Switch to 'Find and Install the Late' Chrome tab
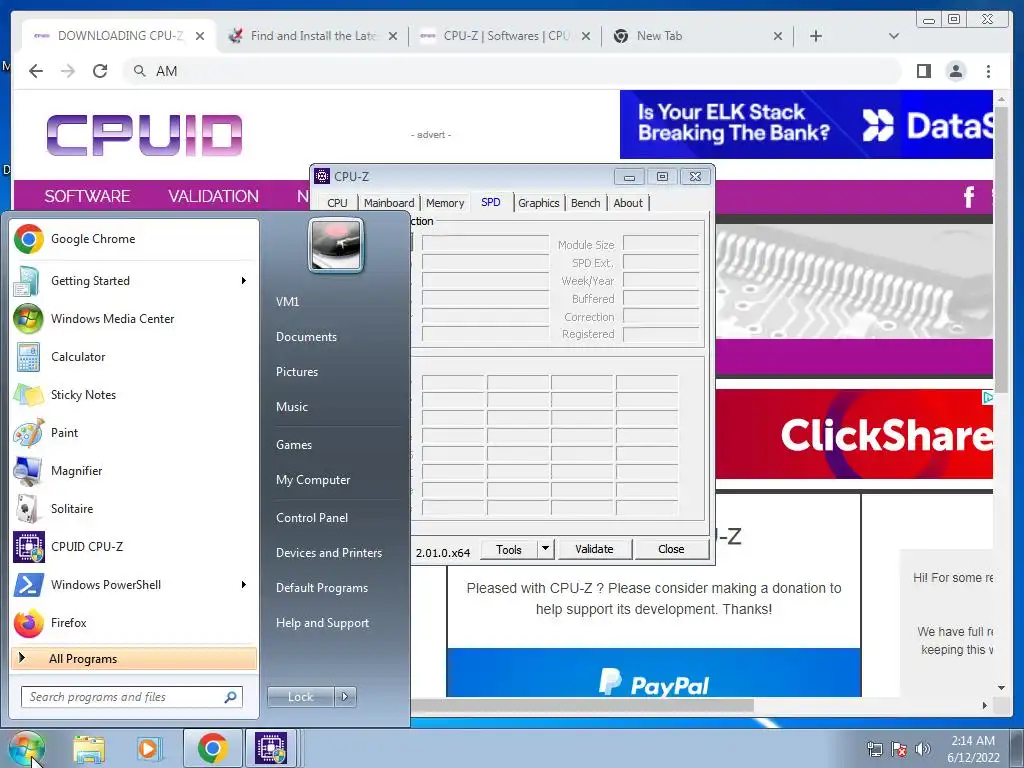 [313, 36]
